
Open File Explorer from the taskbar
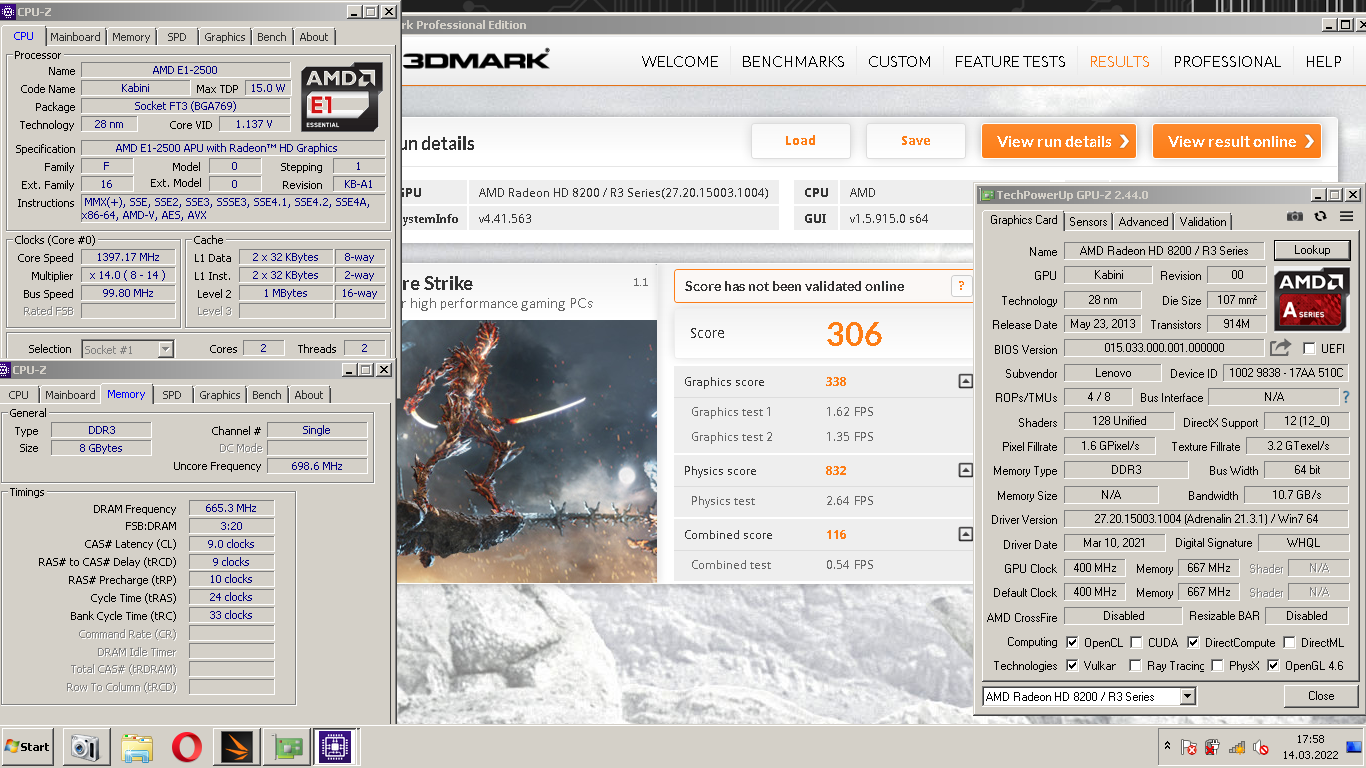pyautogui.click(x=136, y=747)
